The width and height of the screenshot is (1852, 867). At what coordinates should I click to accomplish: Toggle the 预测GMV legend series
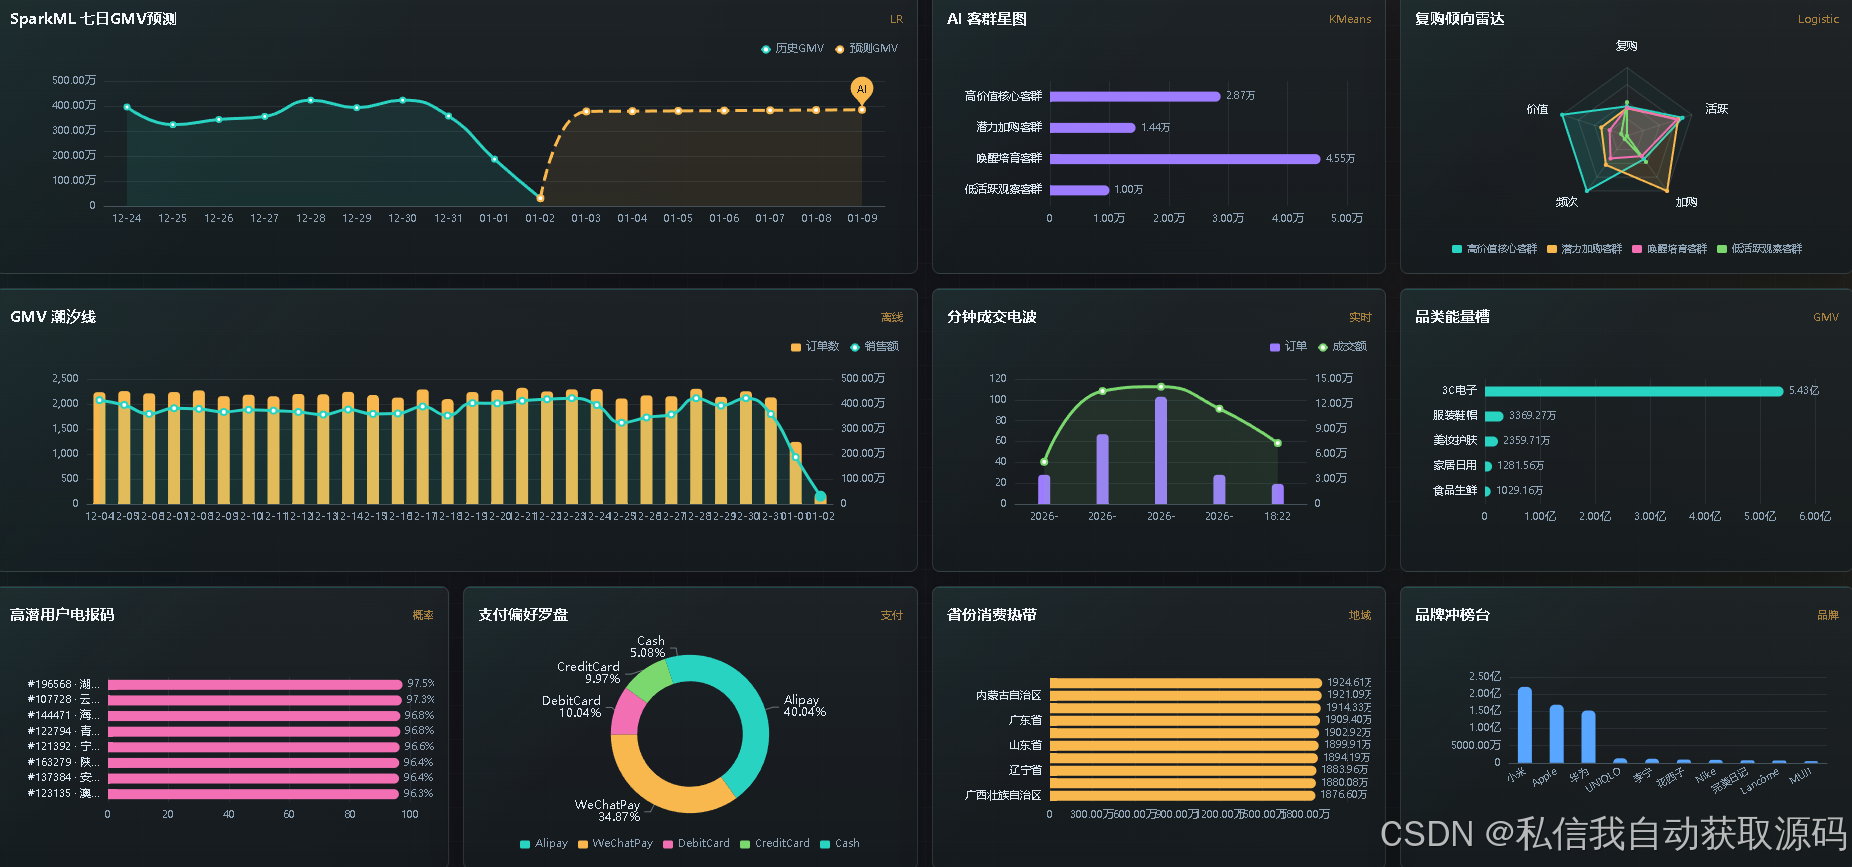coord(867,48)
